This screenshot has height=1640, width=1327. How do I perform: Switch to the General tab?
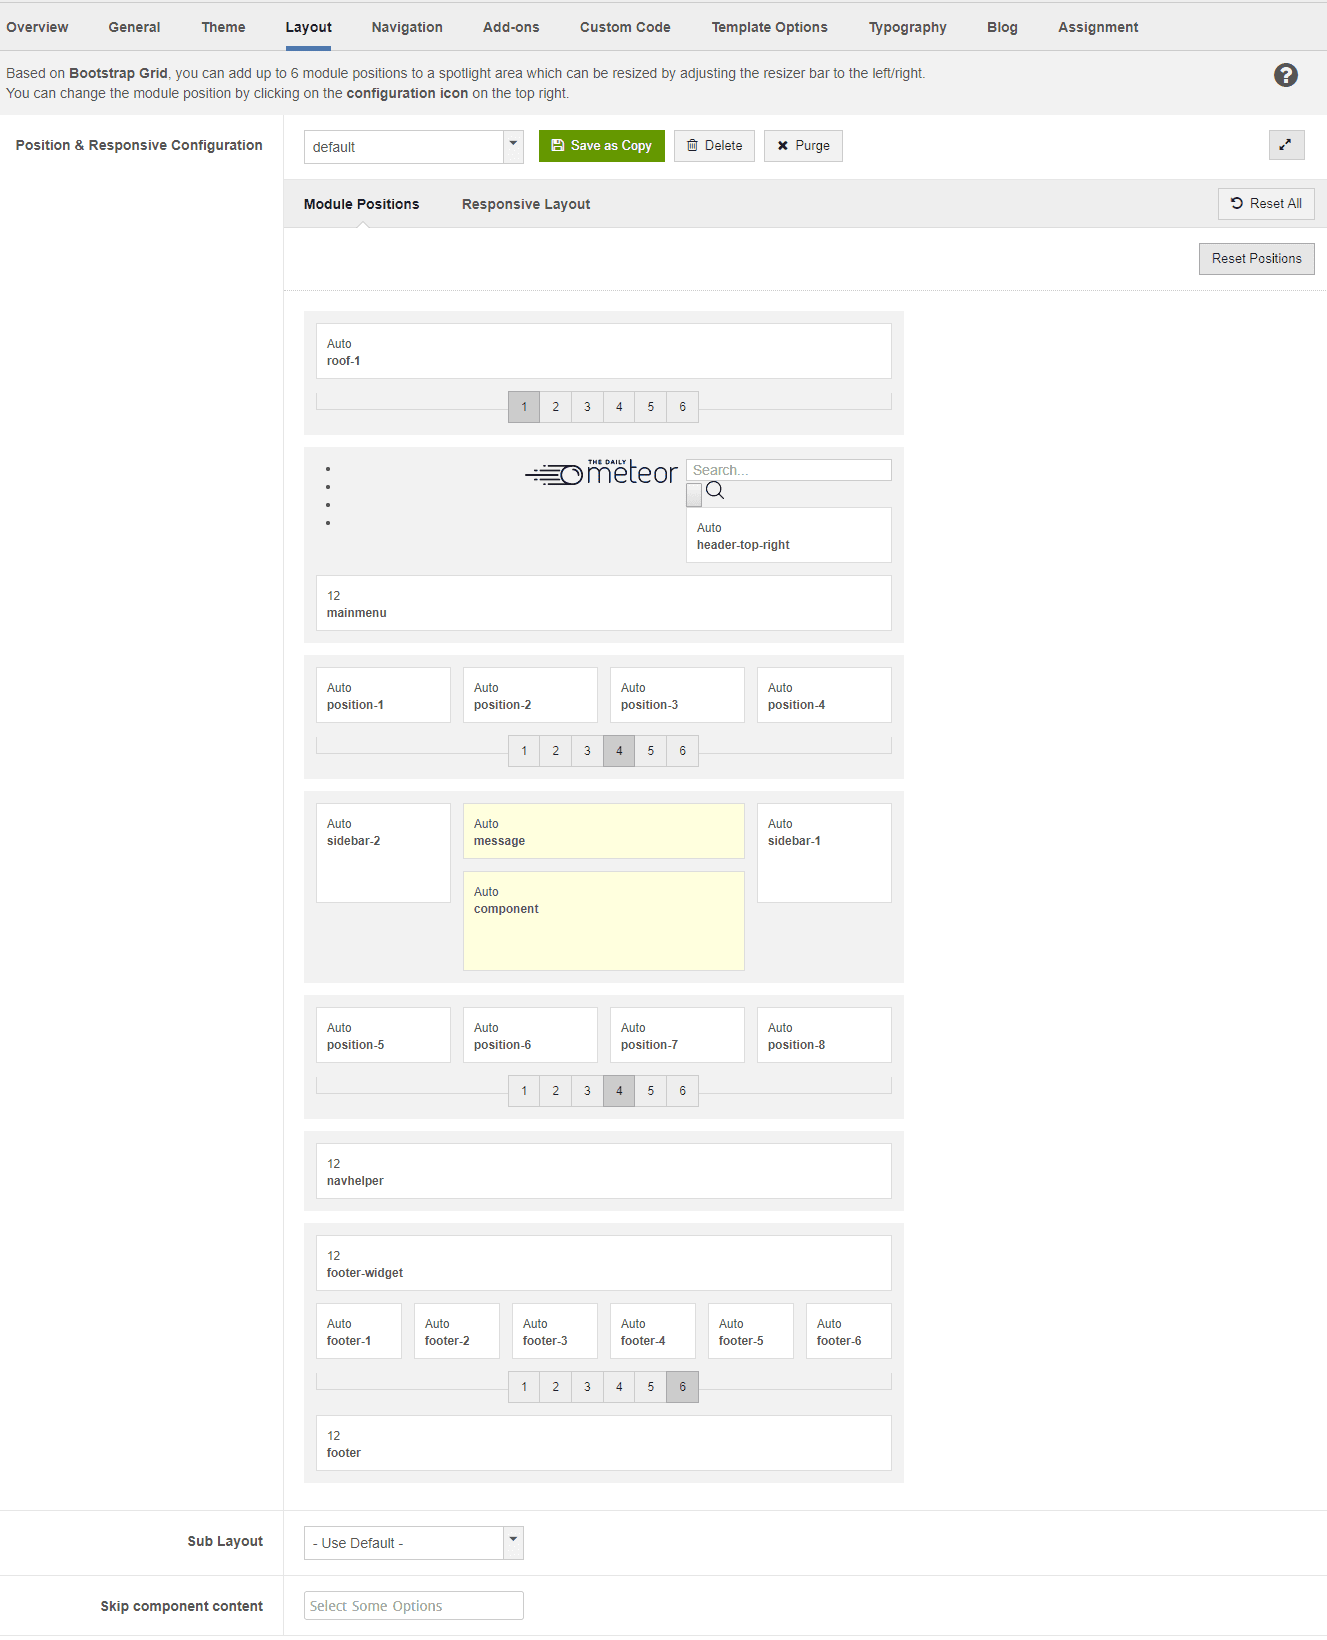coord(134,27)
